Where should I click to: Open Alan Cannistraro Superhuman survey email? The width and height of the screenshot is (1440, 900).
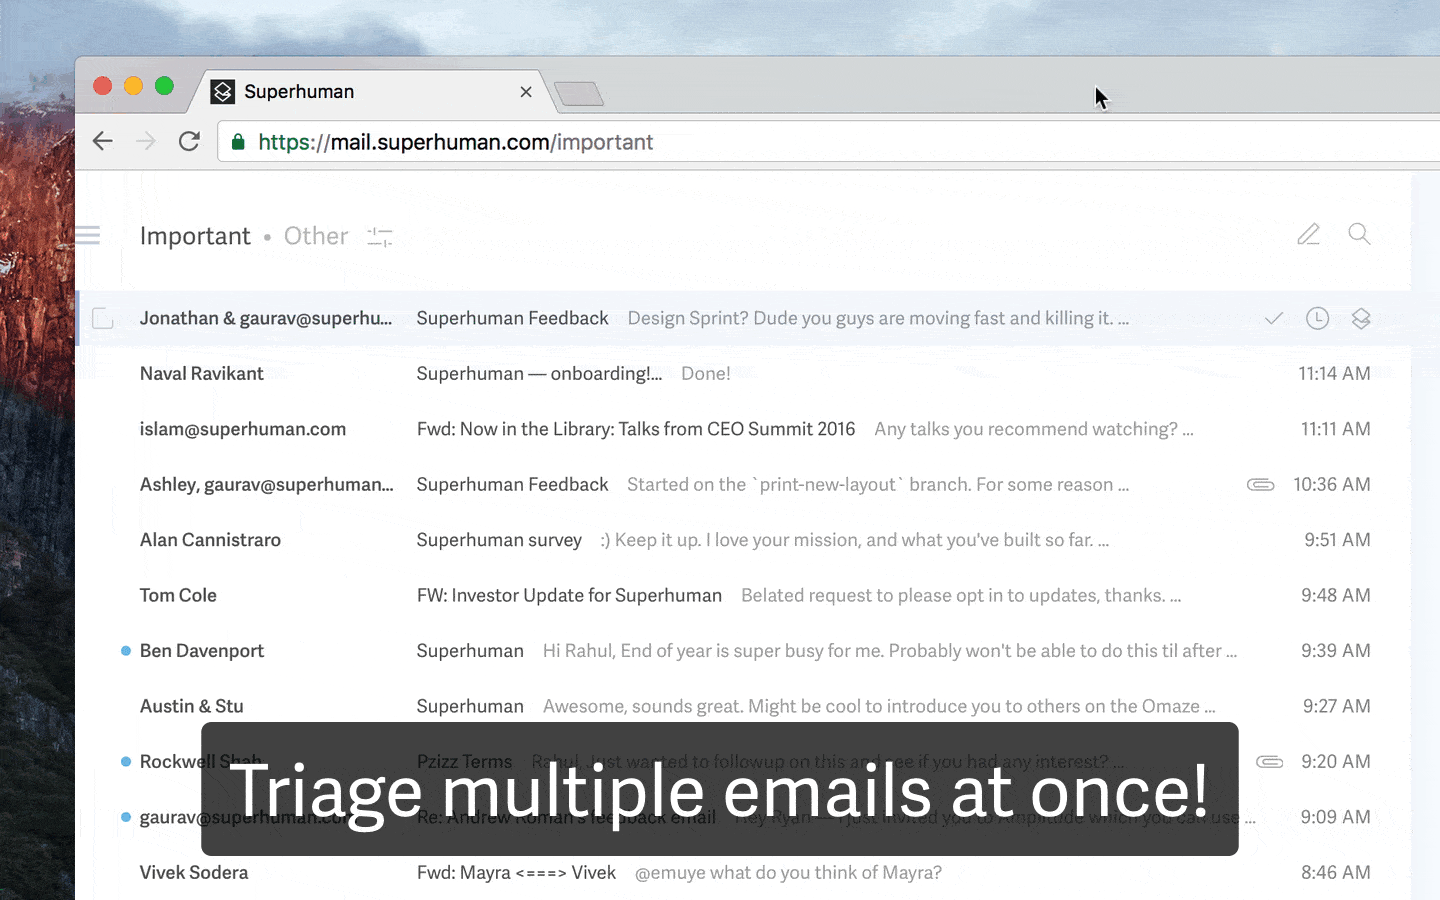(744, 540)
